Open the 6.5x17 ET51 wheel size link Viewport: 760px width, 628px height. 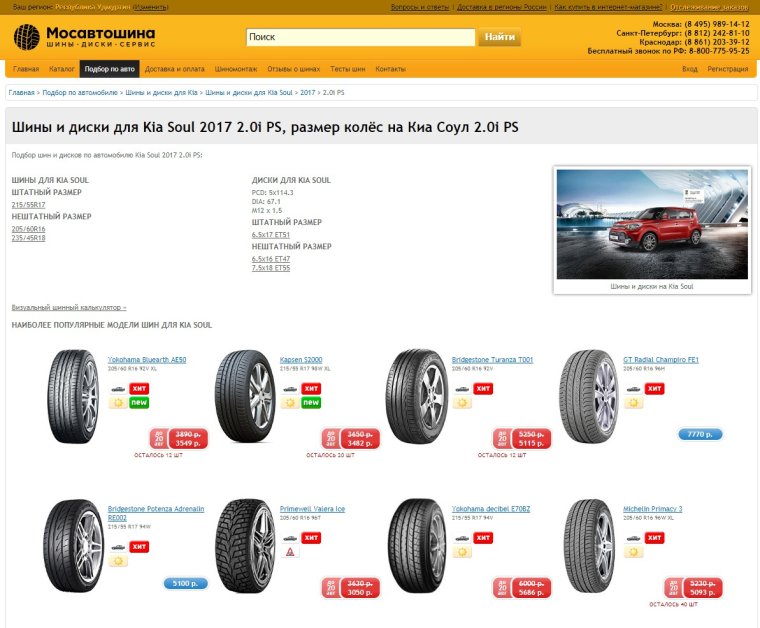[x=270, y=235]
